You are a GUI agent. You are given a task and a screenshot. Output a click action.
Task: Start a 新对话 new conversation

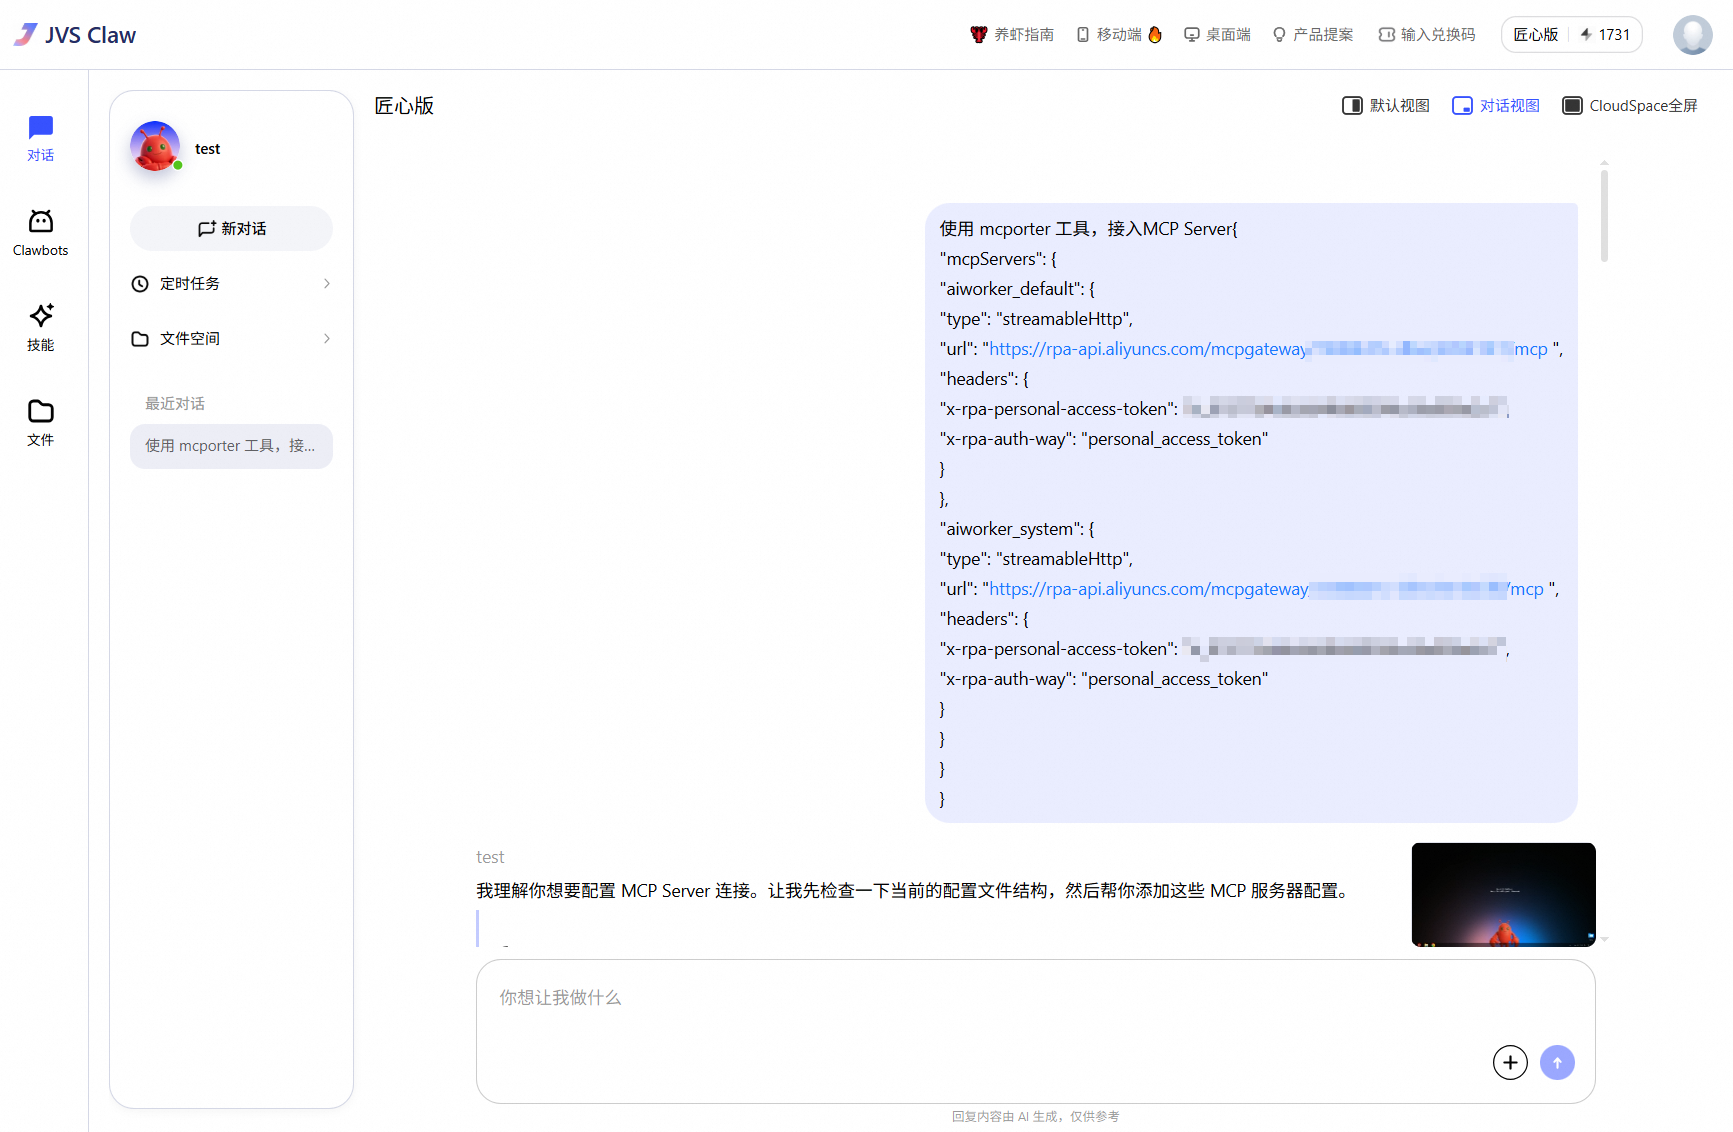tap(231, 229)
